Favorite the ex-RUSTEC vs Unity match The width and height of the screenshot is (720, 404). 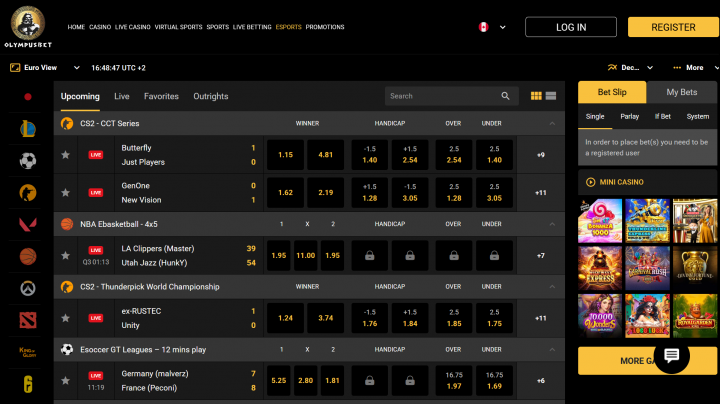click(x=66, y=318)
